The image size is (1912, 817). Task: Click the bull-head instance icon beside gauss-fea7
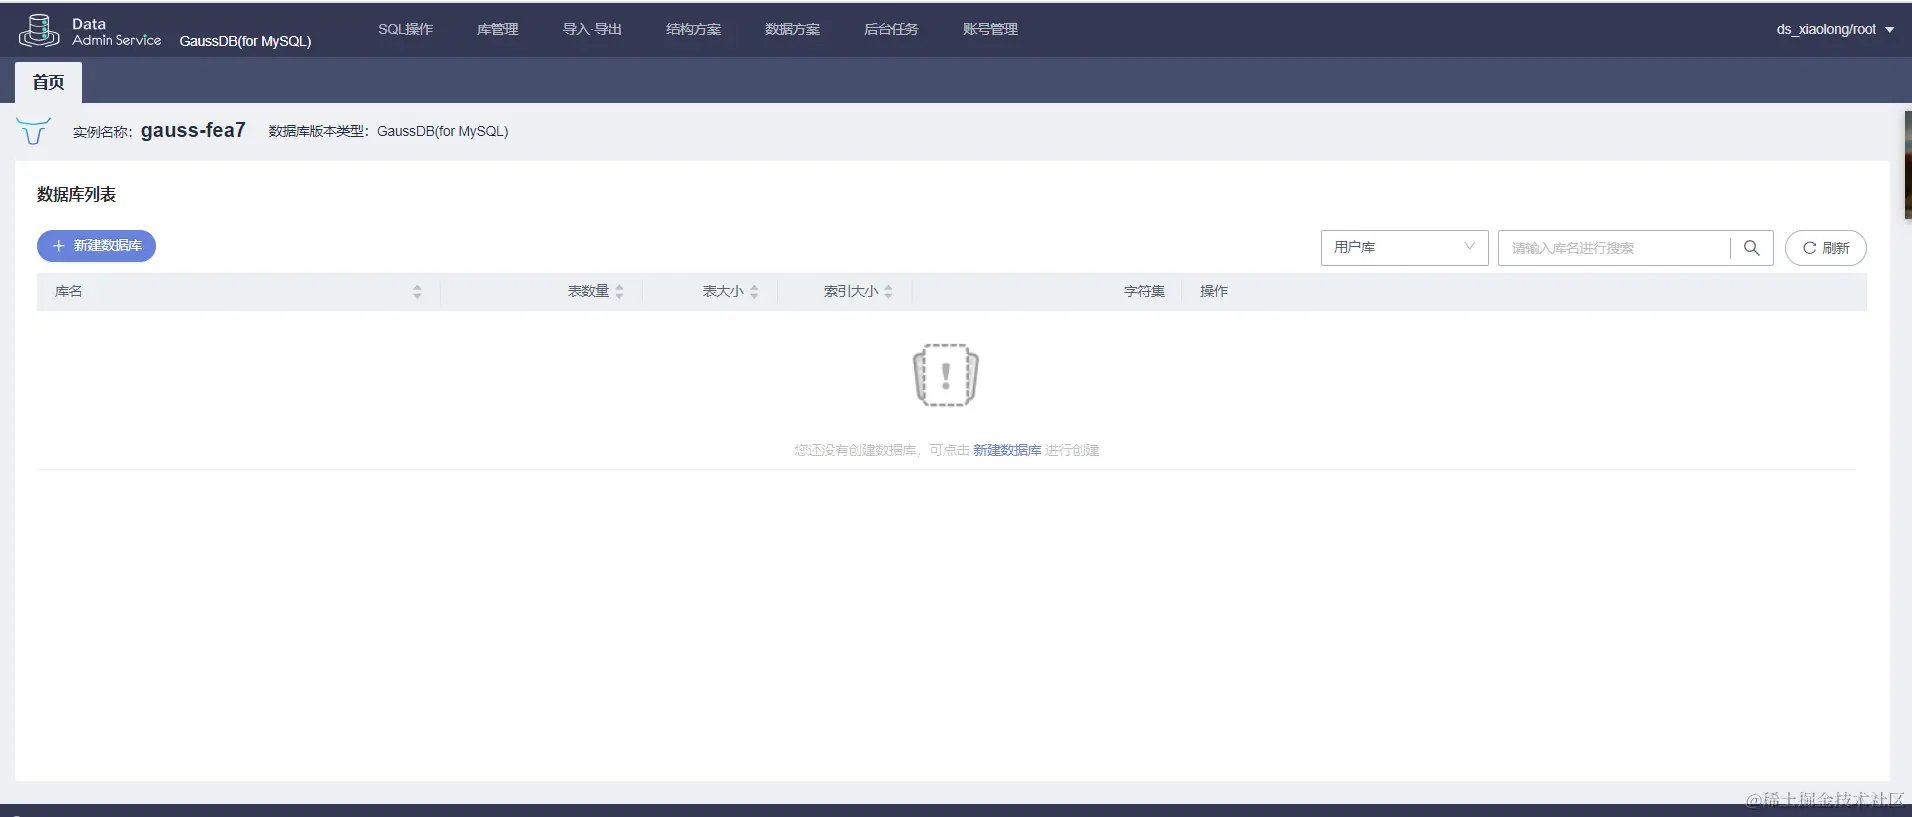(33, 131)
